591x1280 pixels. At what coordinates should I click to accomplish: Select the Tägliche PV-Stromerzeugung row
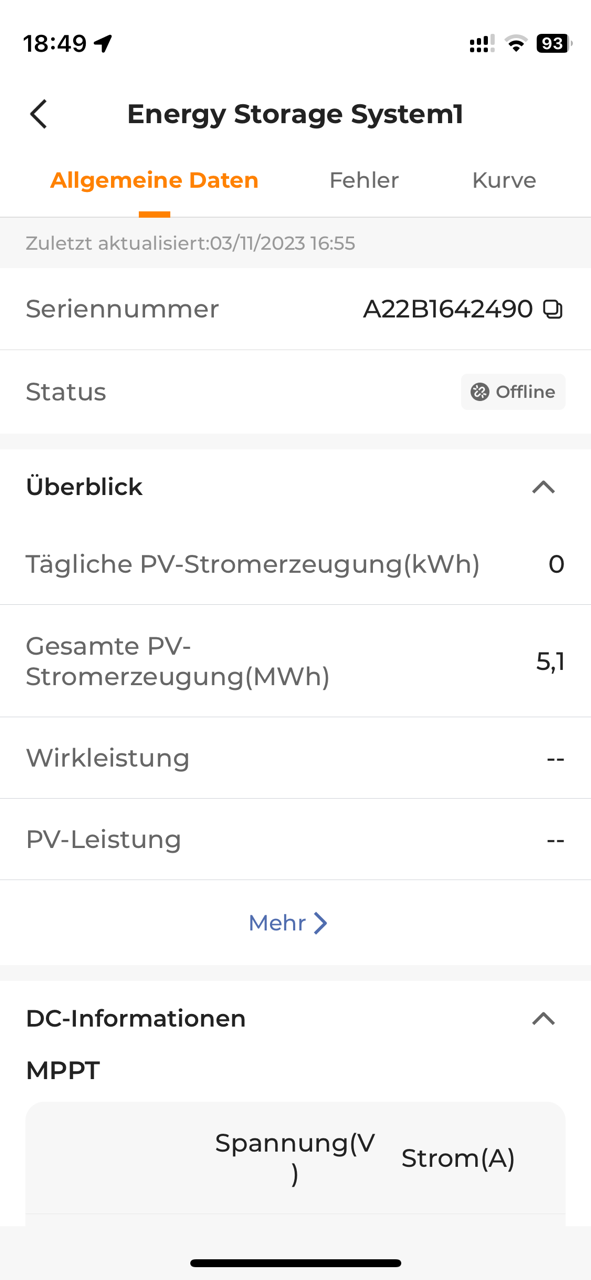295,564
